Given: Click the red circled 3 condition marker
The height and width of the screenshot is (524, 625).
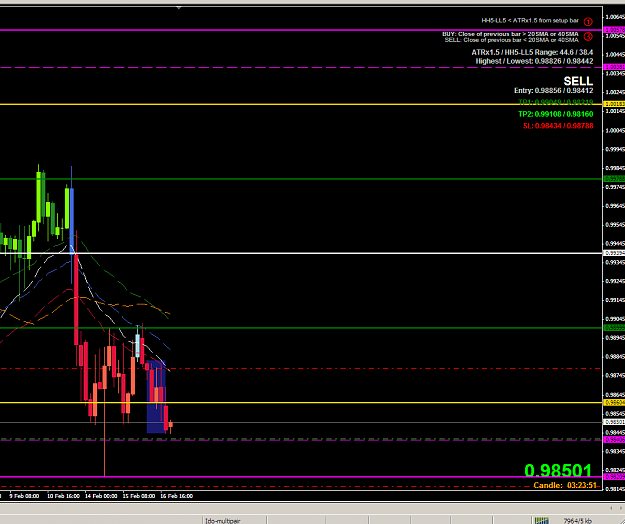Looking at the screenshot, I should [x=588, y=37].
